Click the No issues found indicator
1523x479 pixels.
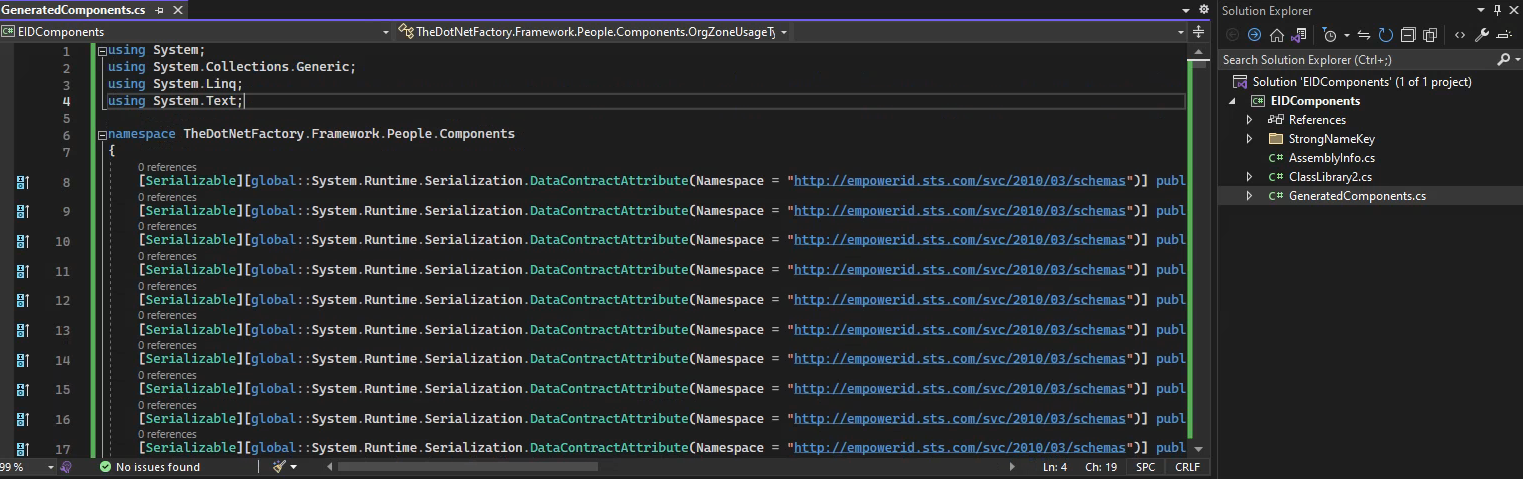click(149, 467)
